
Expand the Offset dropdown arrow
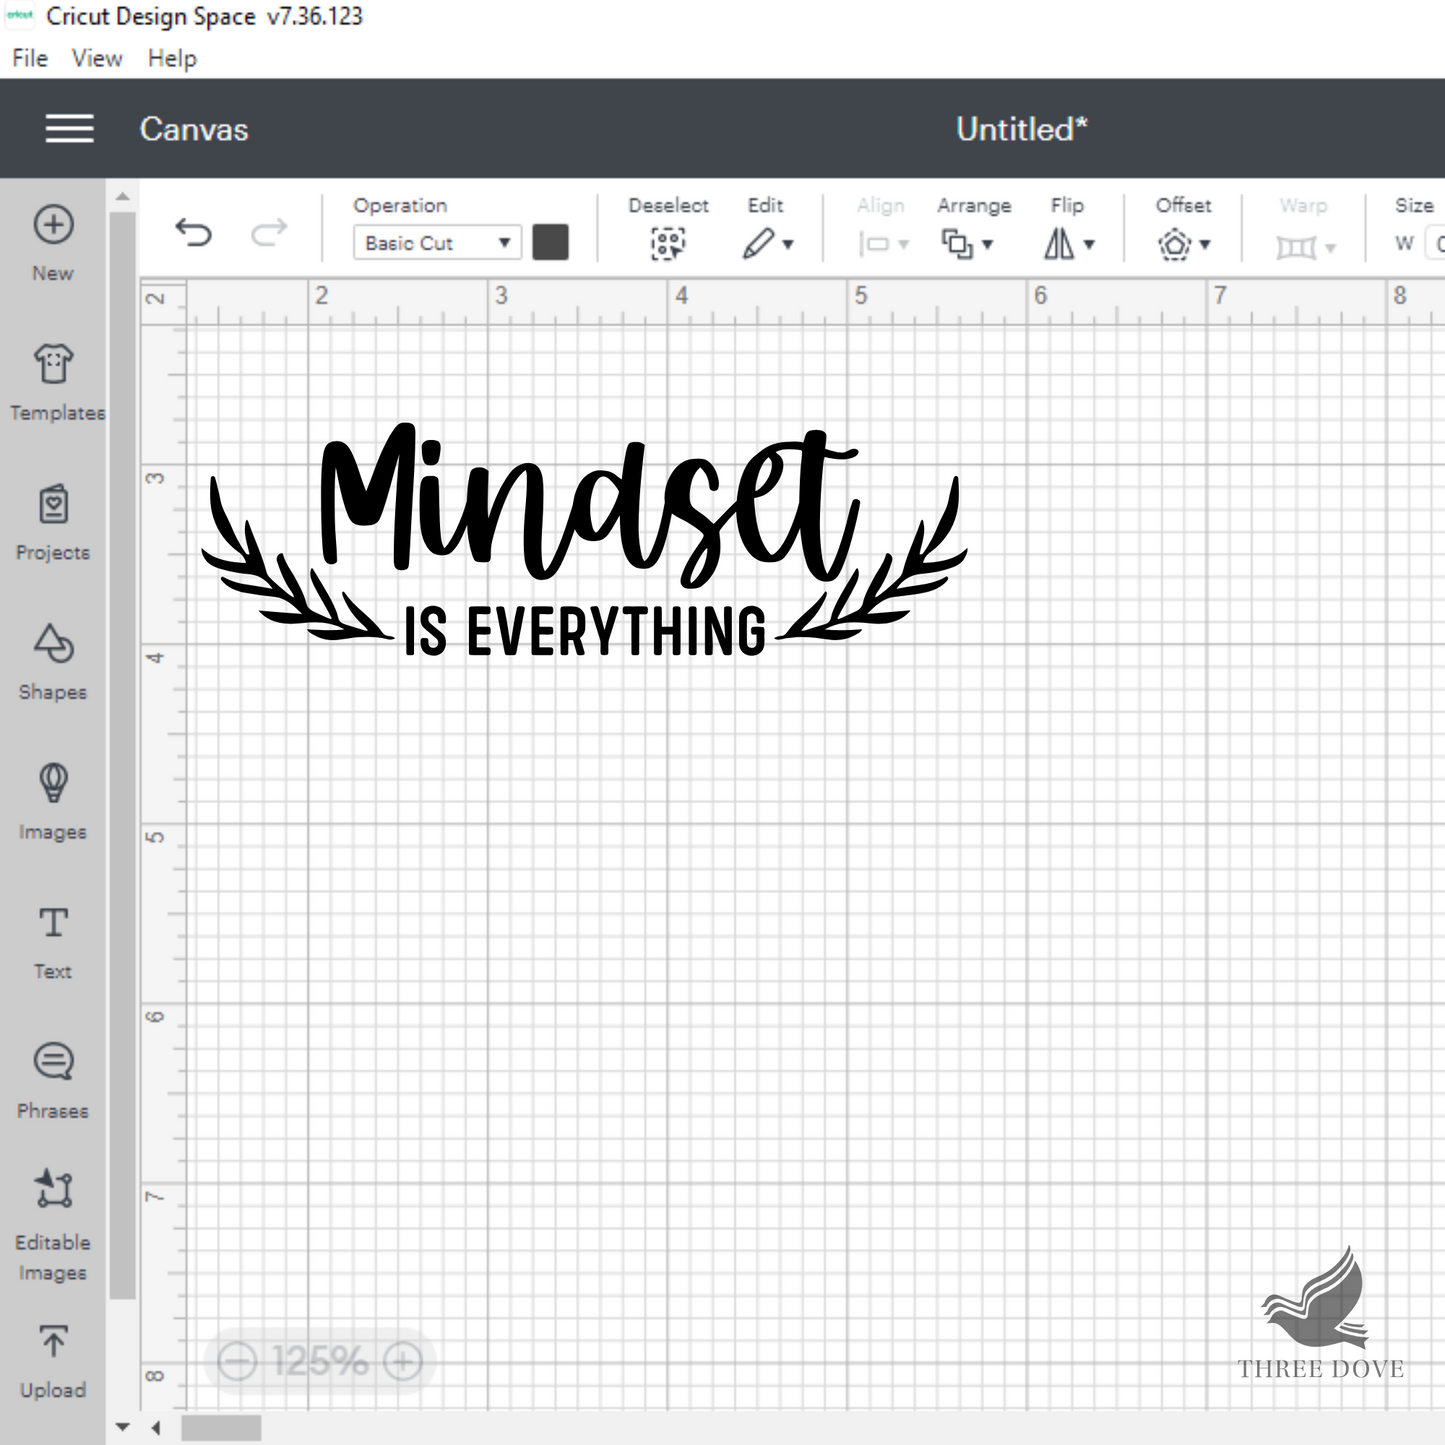pos(1205,244)
